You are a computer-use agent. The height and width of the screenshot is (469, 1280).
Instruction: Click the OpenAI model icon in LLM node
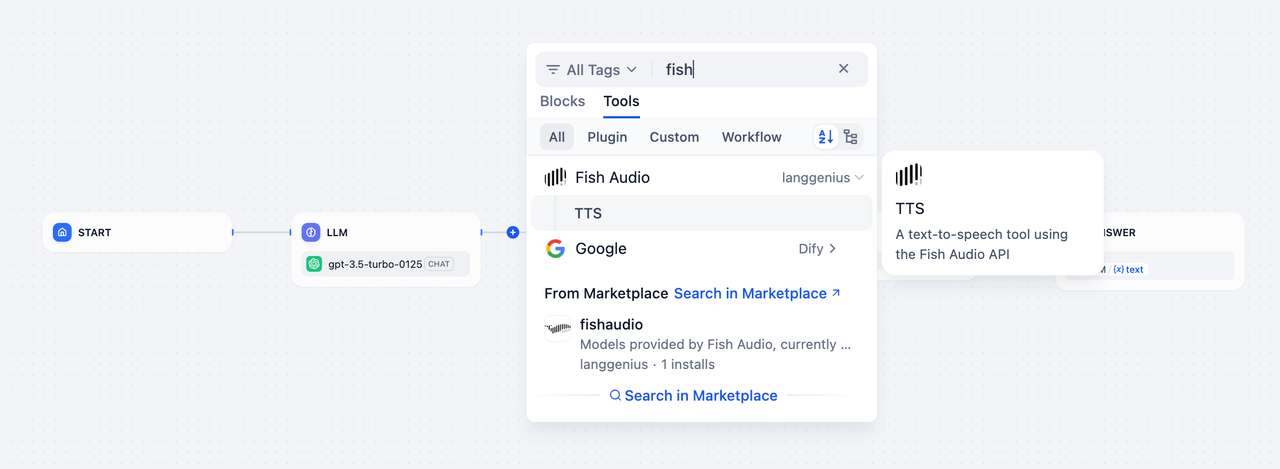[x=314, y=264]
